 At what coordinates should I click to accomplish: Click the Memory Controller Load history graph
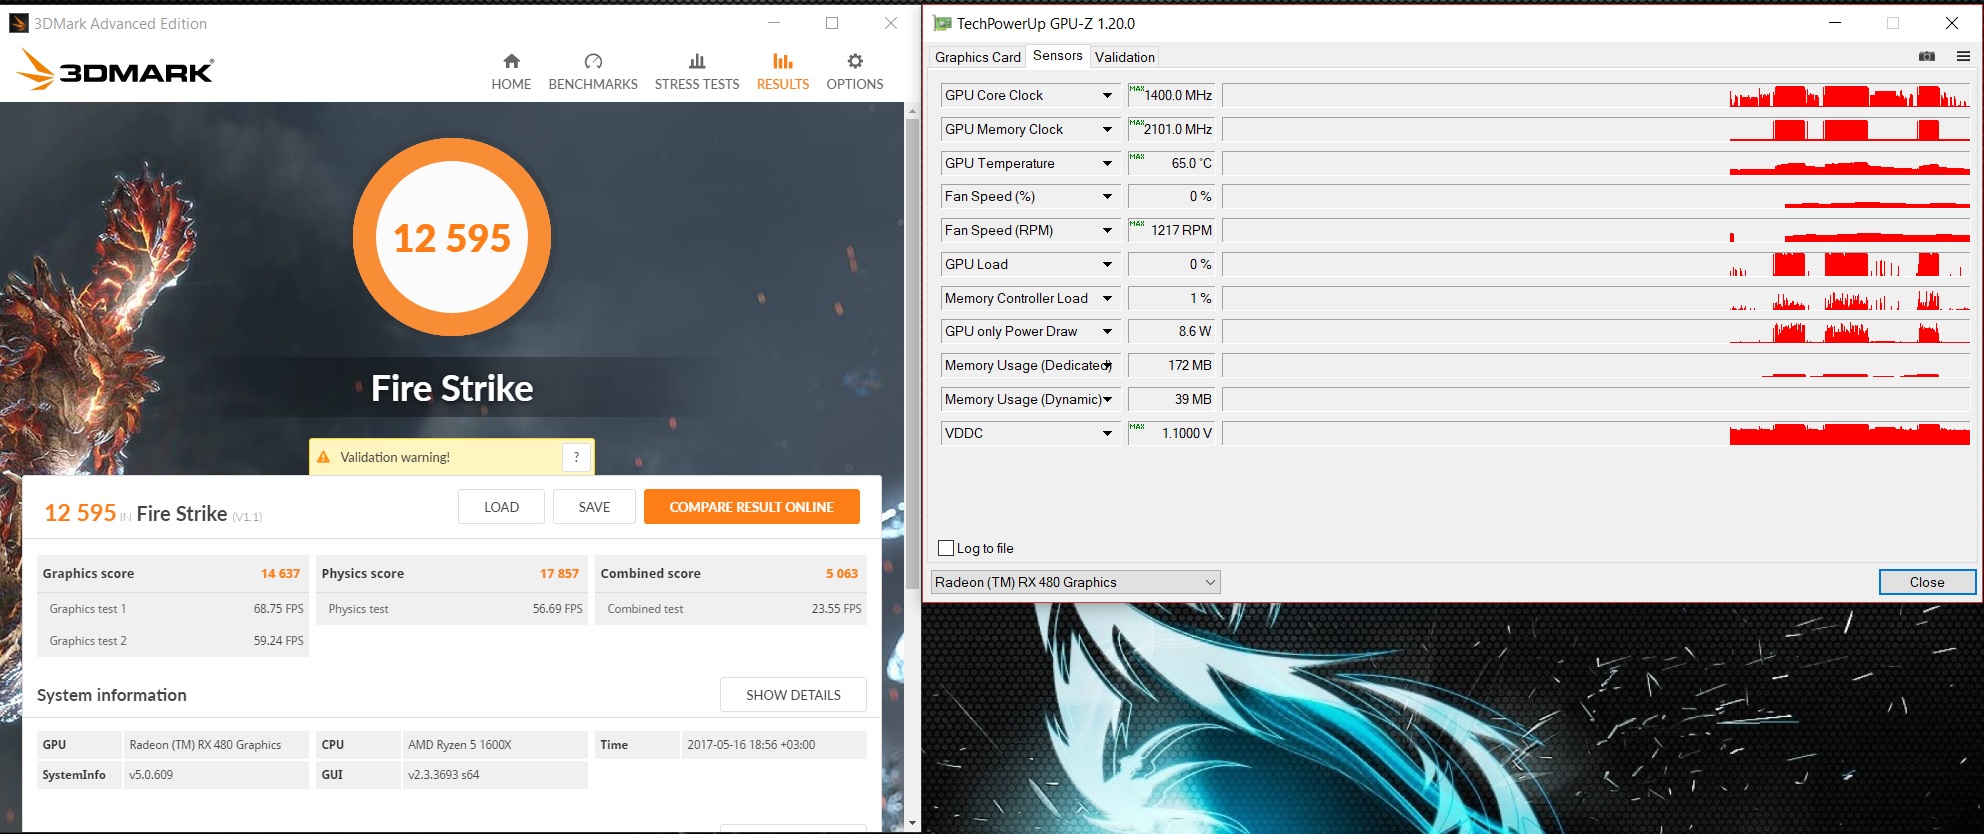[1596, 298]
